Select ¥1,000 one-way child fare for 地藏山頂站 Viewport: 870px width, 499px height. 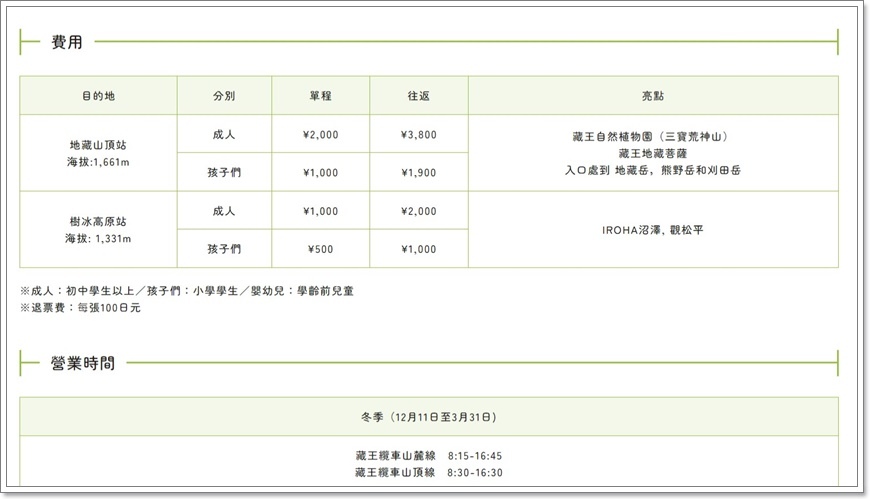(x=321, y=173)
